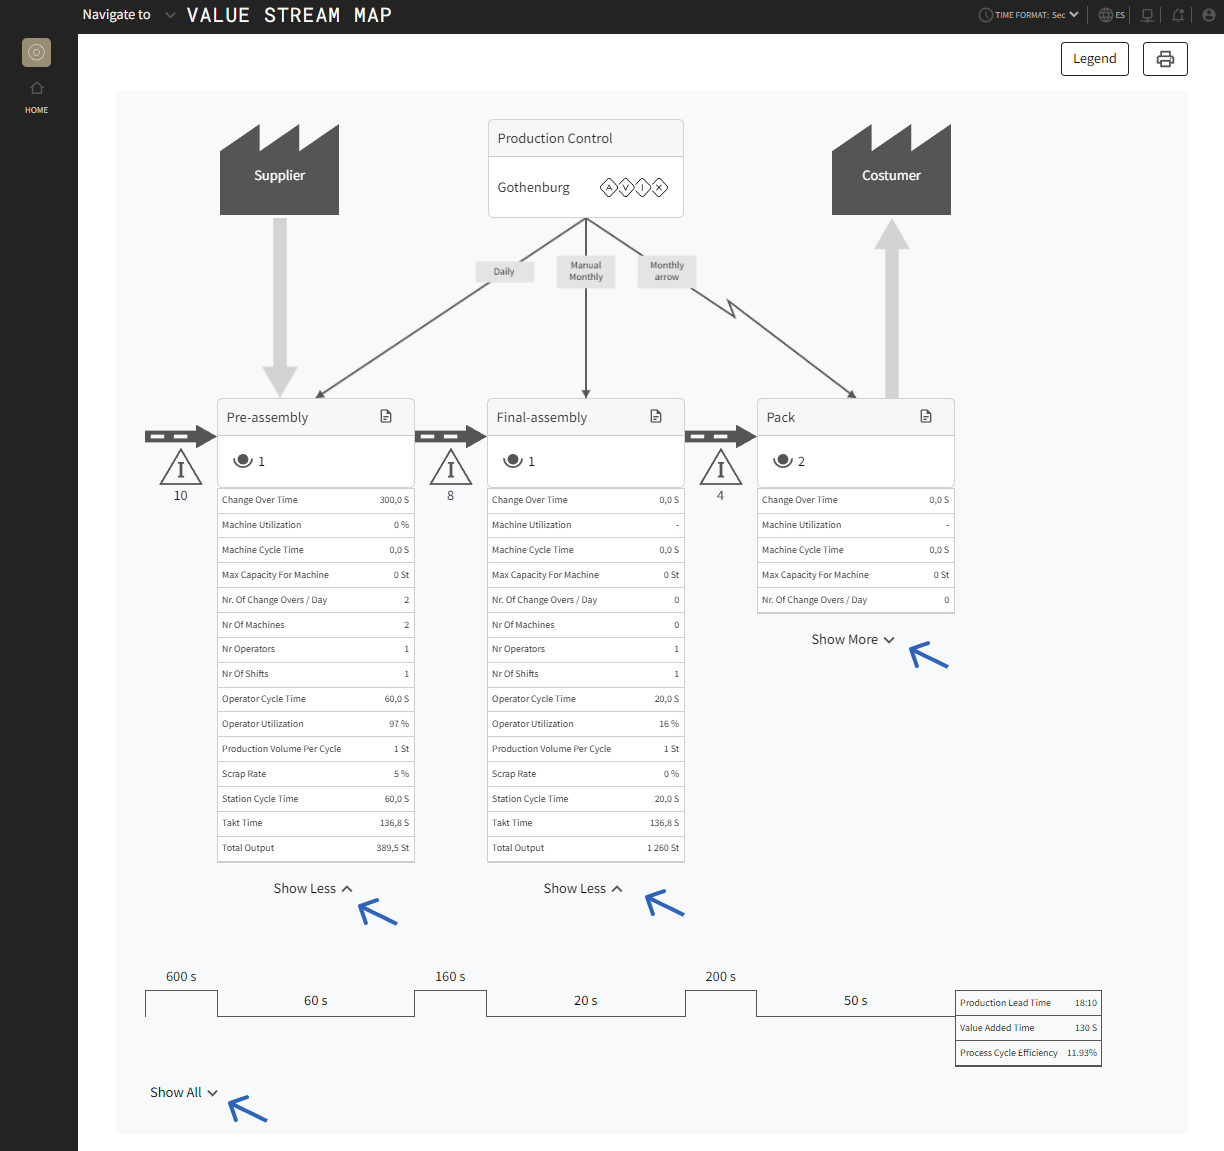
Task: Collapse Pre-assembly details via Show Less
Action: [313, 888]
